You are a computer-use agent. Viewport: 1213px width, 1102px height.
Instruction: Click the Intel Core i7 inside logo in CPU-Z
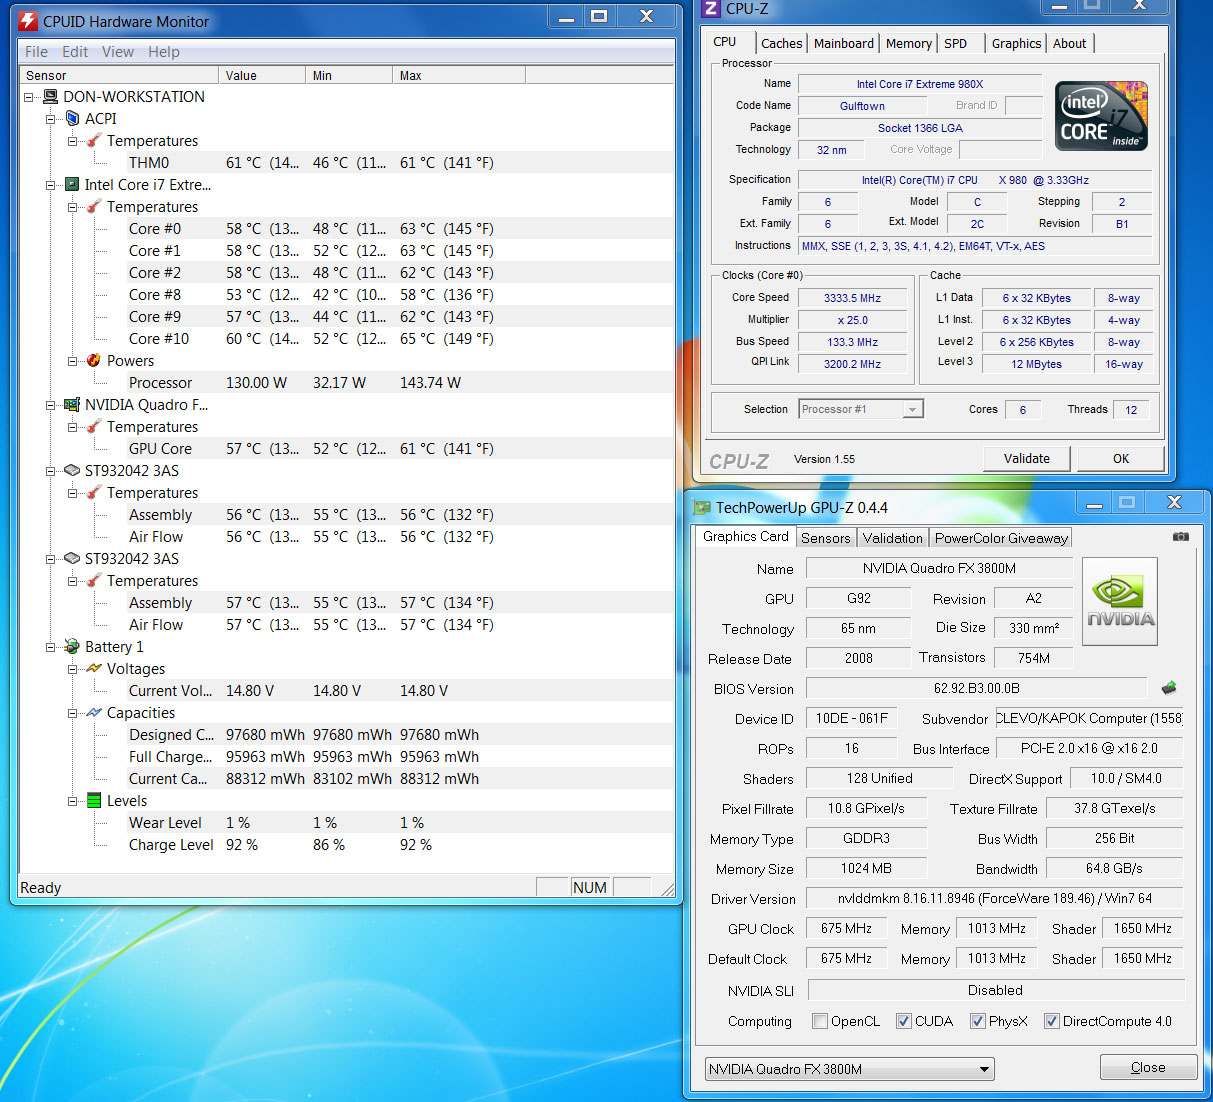1101,116
